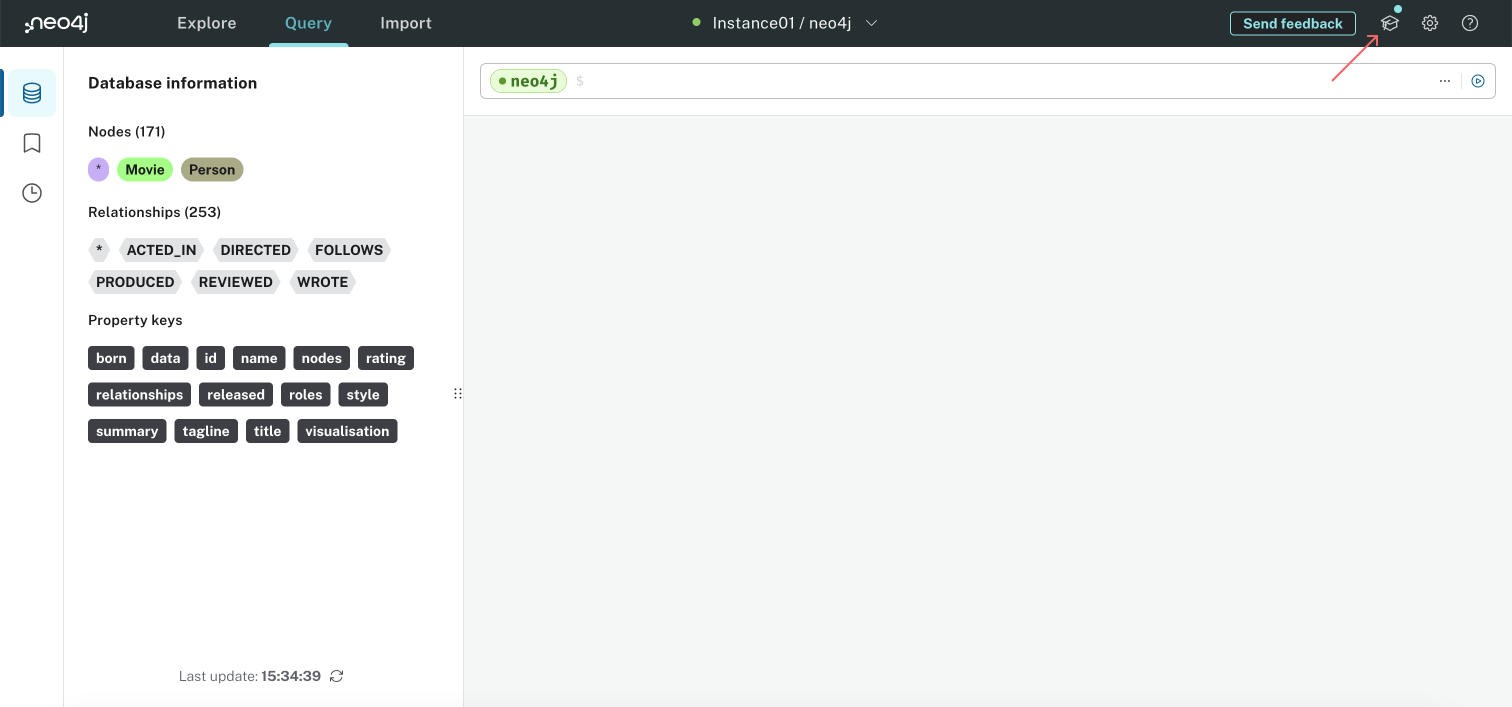
Task: Open the editor overflow menu with three dots
Action: click(1444, 81)
